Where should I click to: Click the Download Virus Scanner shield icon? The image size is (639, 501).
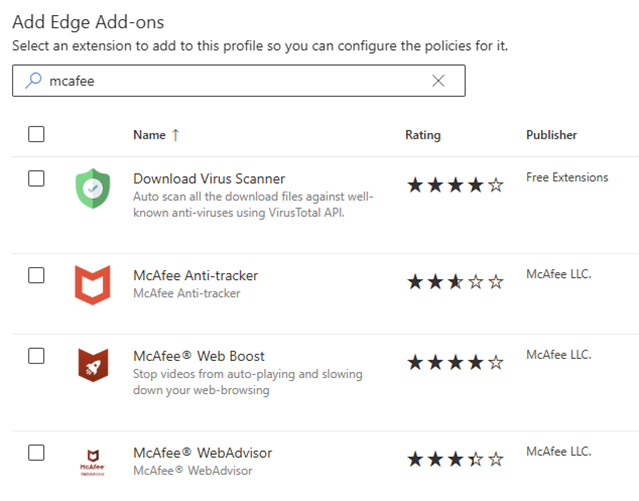click(92, 188)
